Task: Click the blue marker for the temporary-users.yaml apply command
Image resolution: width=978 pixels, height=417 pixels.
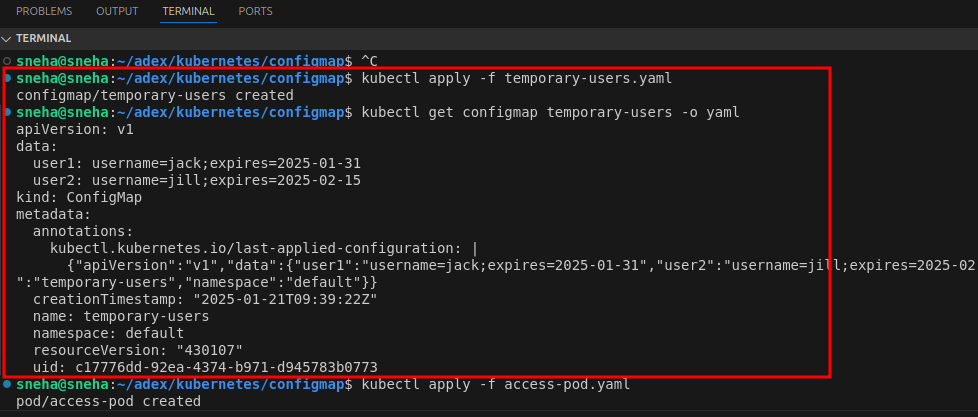Action: tap(8, 77)
